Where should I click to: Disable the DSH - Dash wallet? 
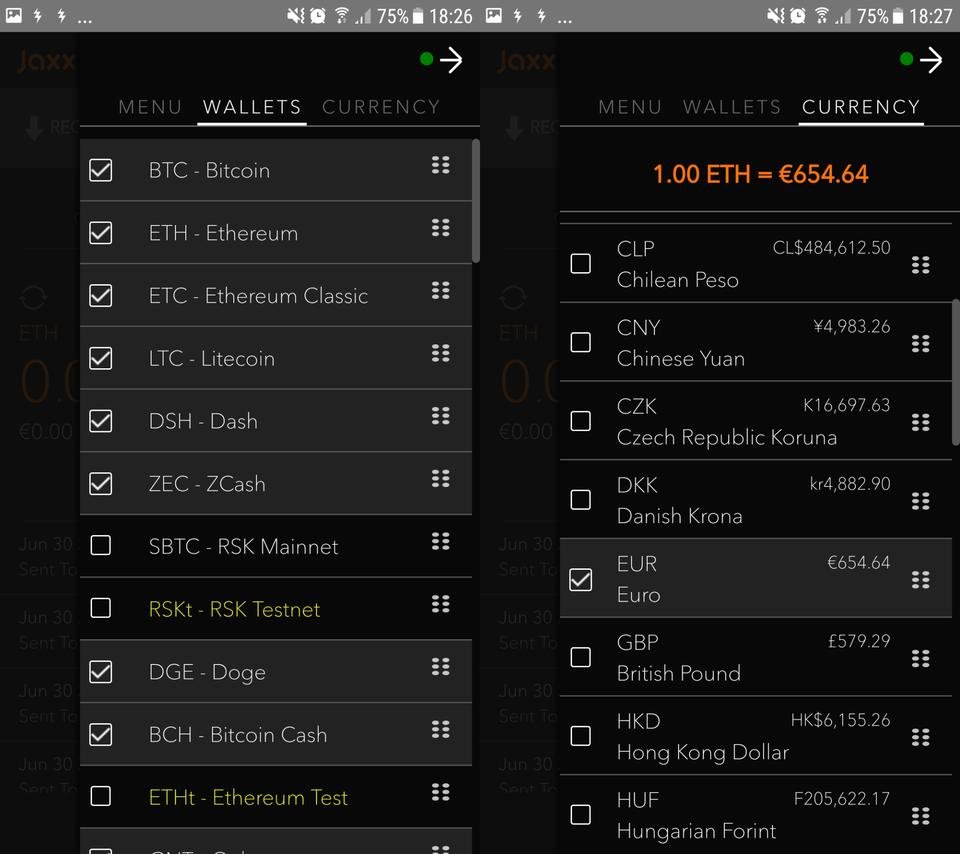pos(100,421)
